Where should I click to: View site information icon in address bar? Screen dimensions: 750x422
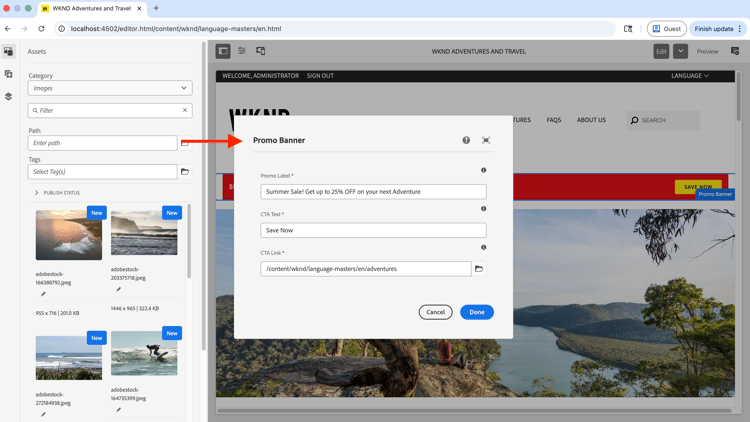click(62, 29)
